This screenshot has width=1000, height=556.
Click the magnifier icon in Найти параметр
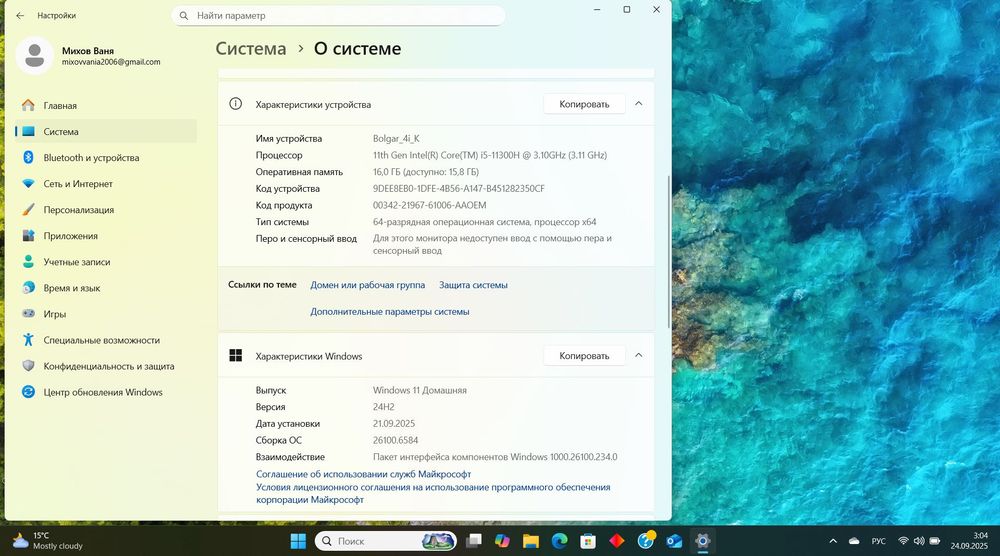[184, 15]
